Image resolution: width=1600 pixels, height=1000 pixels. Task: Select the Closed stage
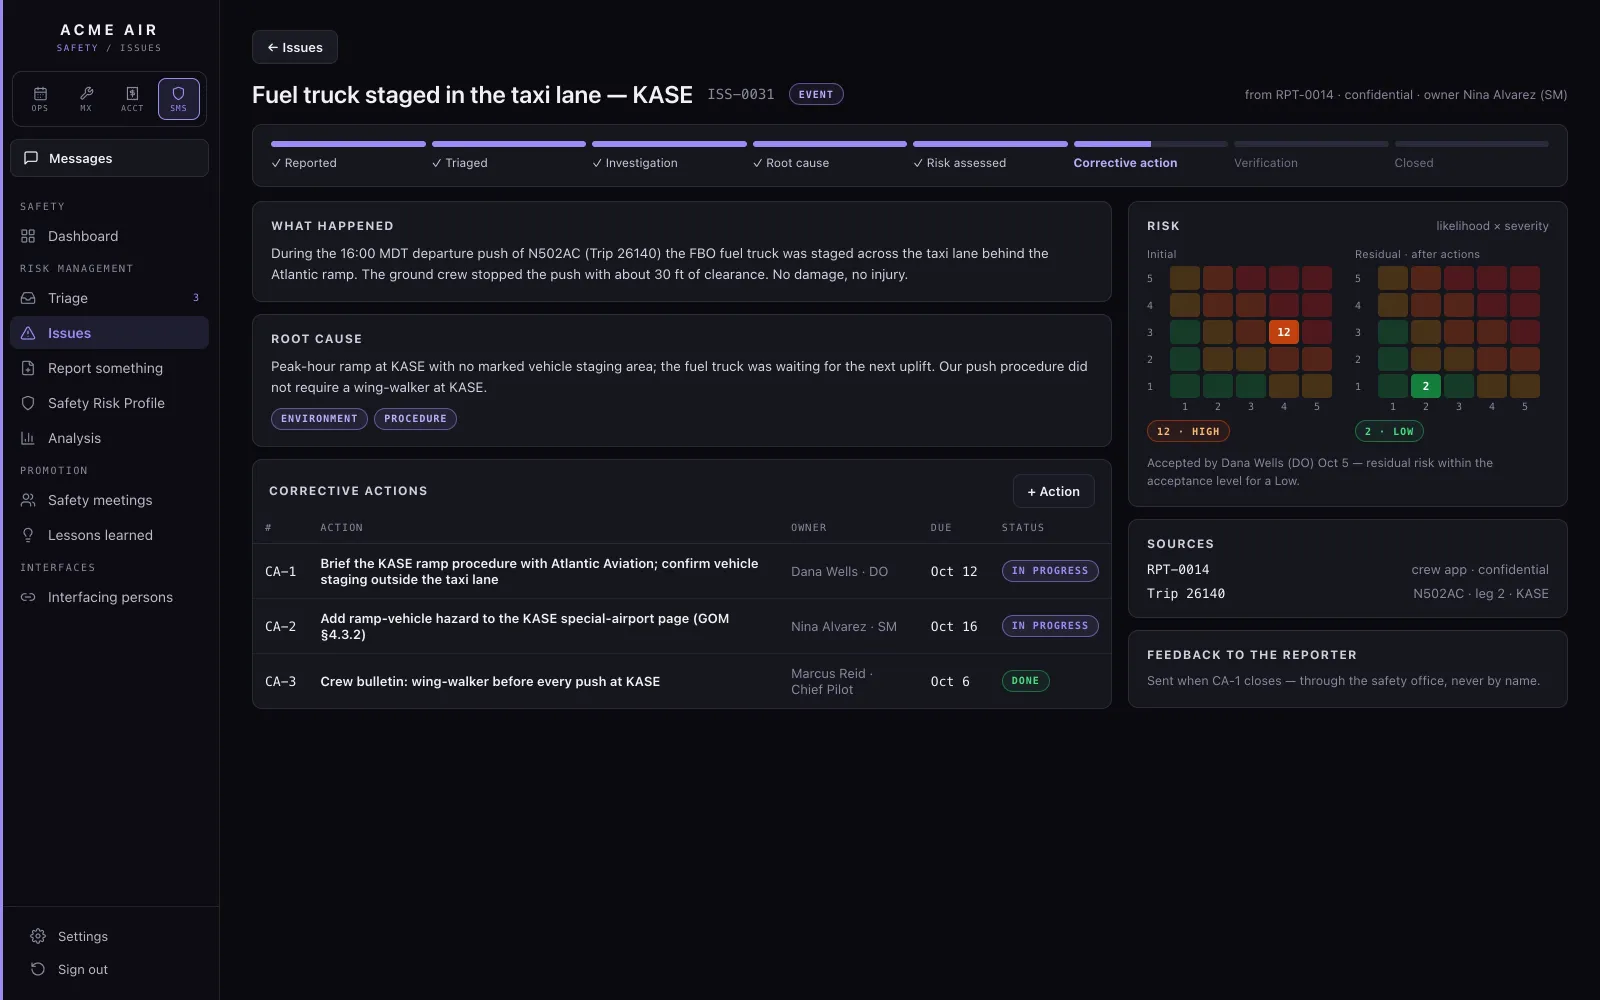point(1471,155)
